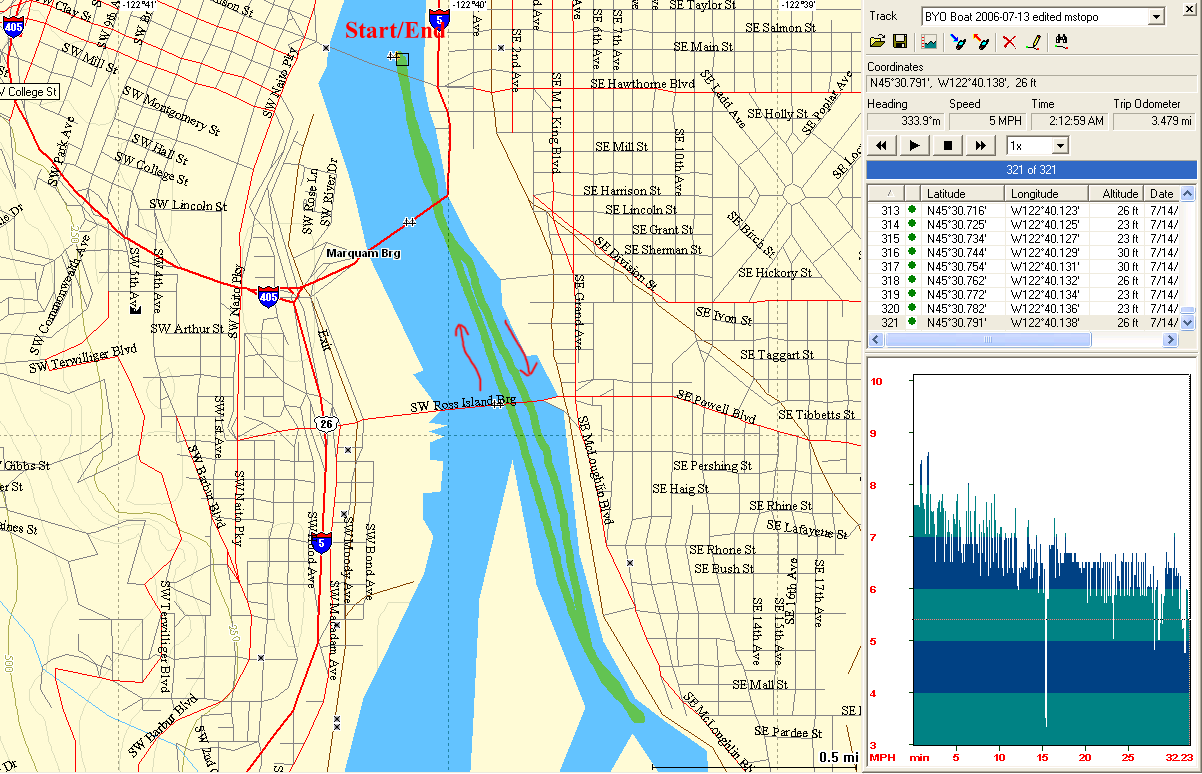Close the track panel
This screenshot has width=1202, height=774.
tap(1189, 7)
